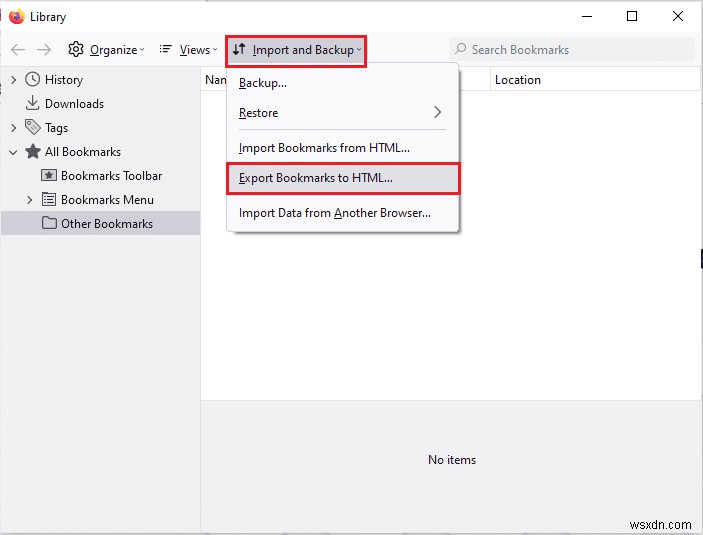
Task: Click the Name column header
Action: pos(216,80)
